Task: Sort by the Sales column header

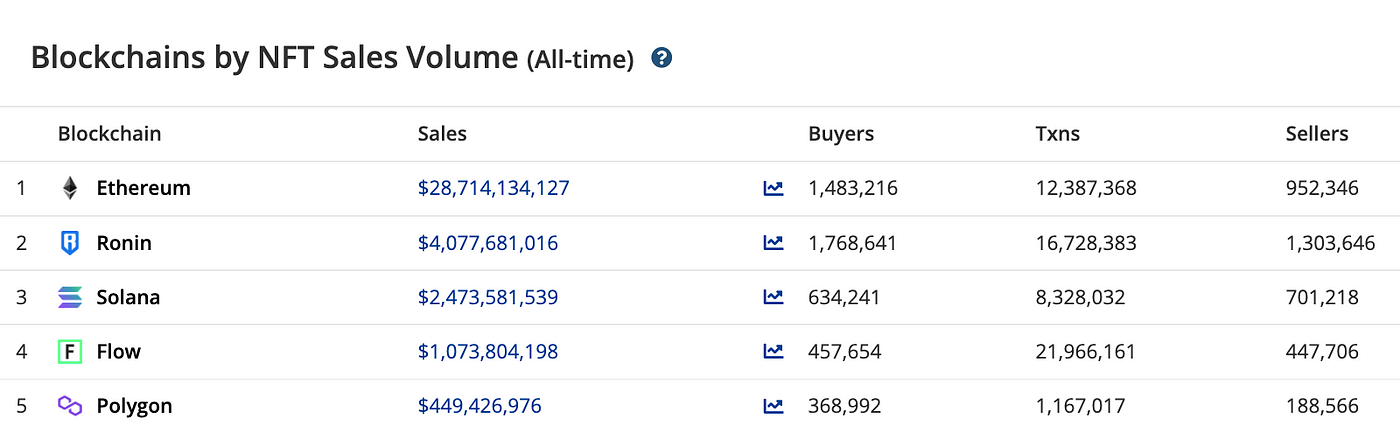Action: pyautogui.click(x=442, y=134)
